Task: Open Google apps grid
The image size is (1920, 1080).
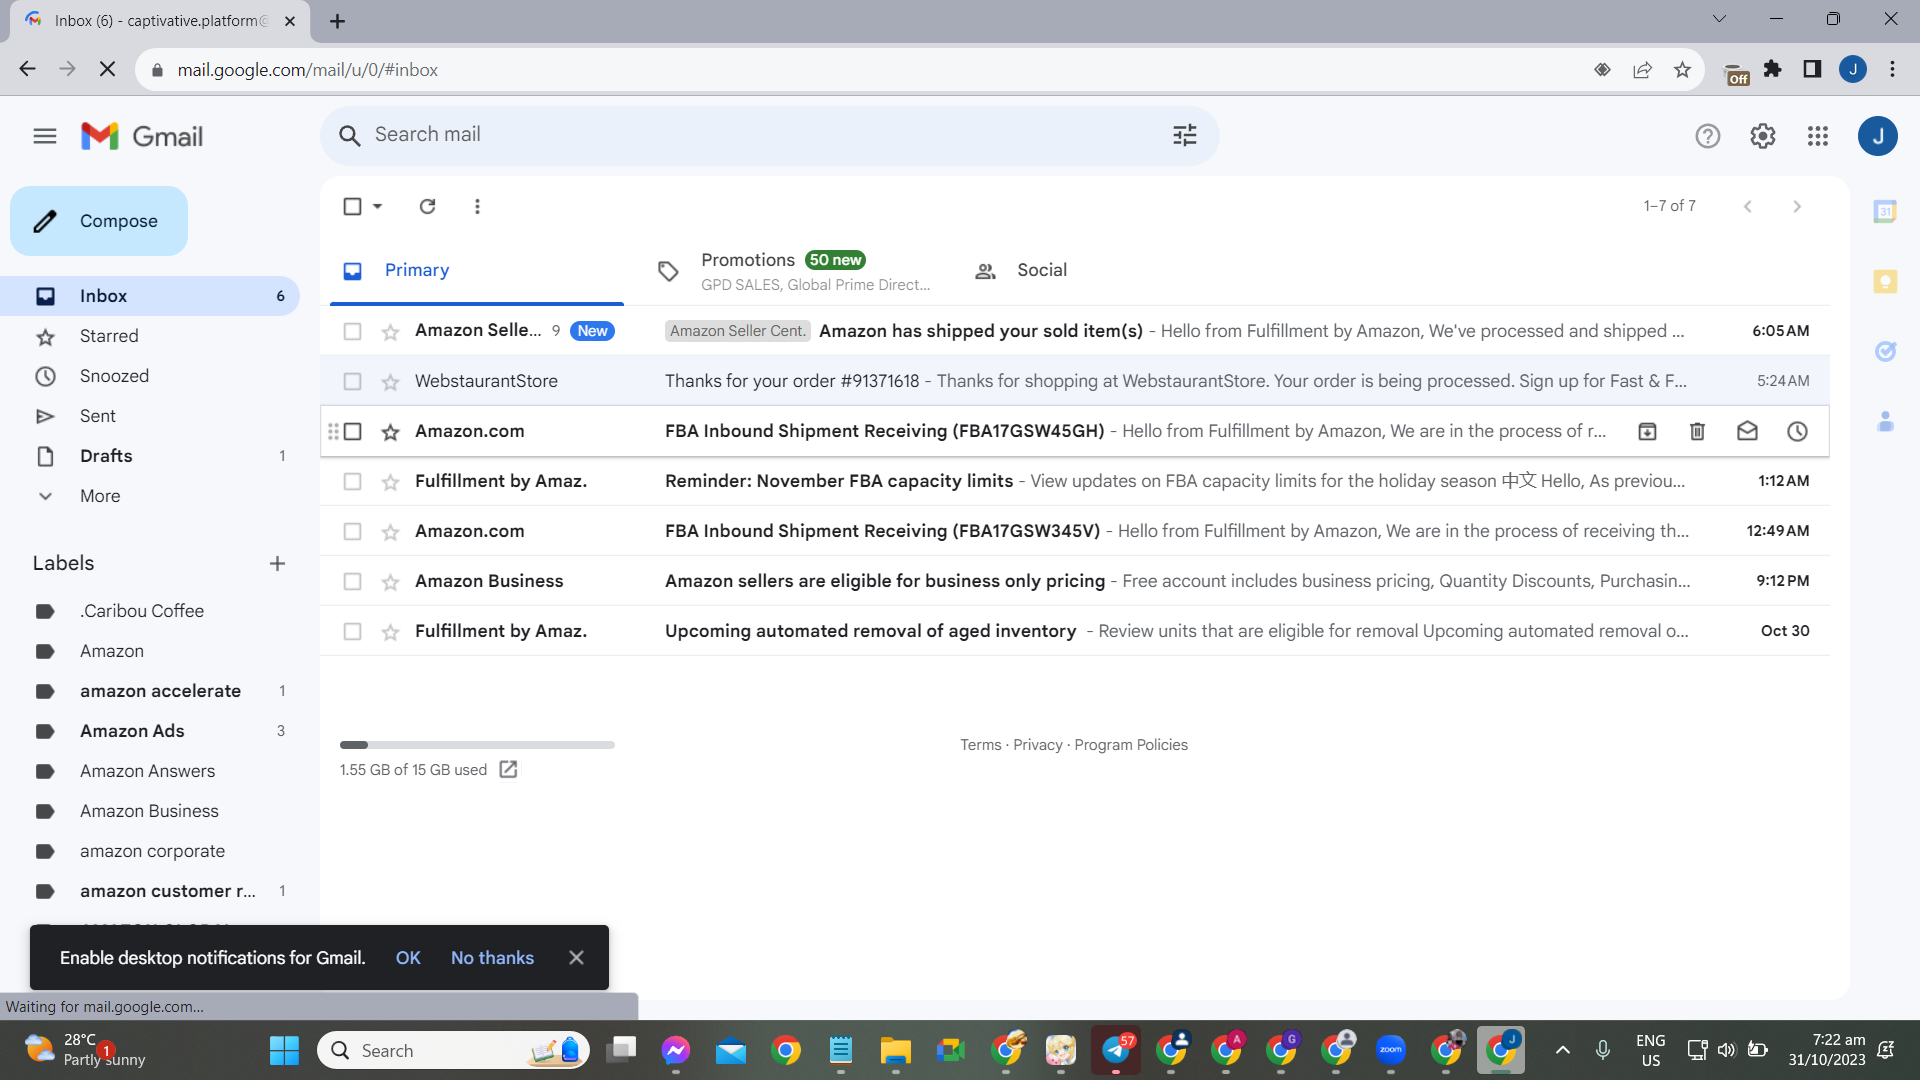Action: pos(1818,136)
